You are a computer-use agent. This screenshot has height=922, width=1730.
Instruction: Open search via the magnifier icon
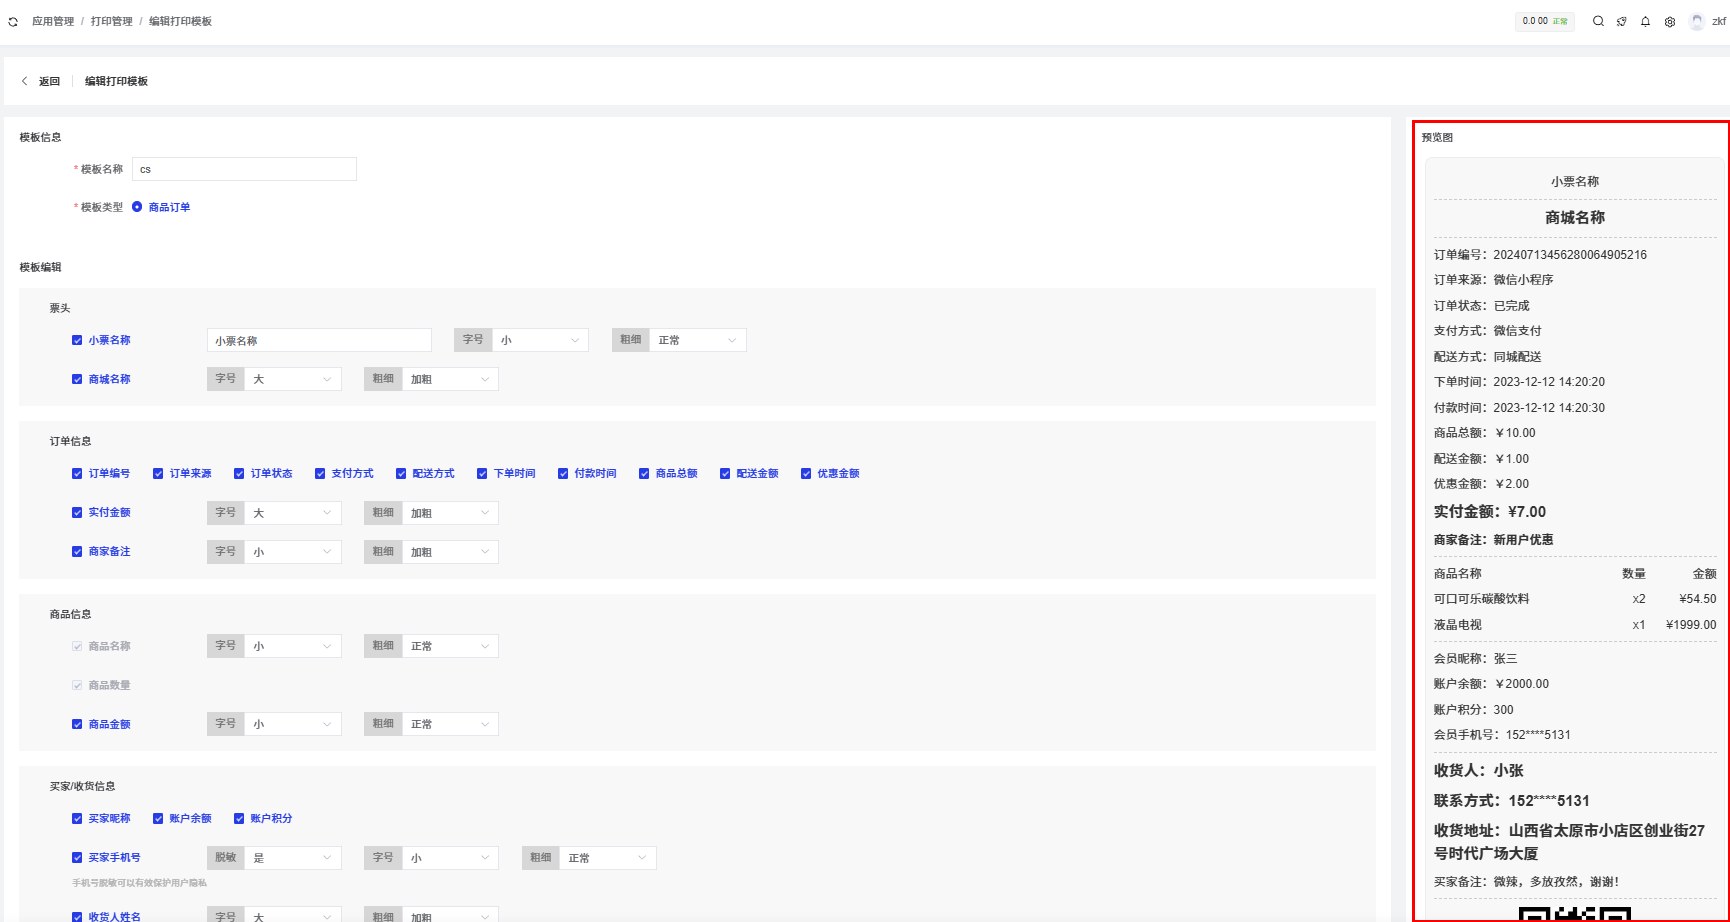[1598, 21]
